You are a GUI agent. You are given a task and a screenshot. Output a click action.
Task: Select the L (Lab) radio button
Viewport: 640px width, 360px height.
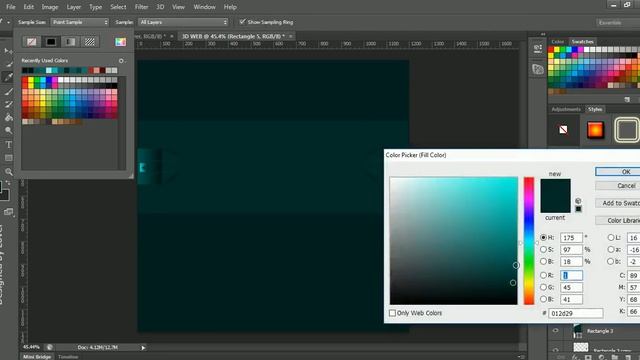point(611,237)
